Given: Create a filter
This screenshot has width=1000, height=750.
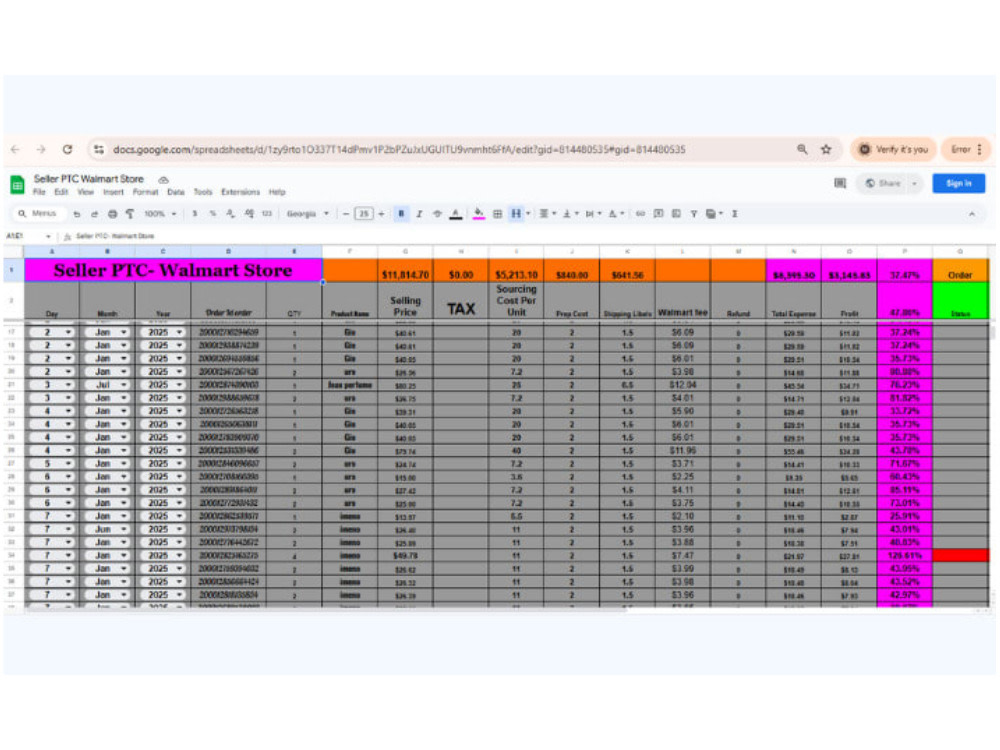Looking at the screenshot, I should point(693,214).
